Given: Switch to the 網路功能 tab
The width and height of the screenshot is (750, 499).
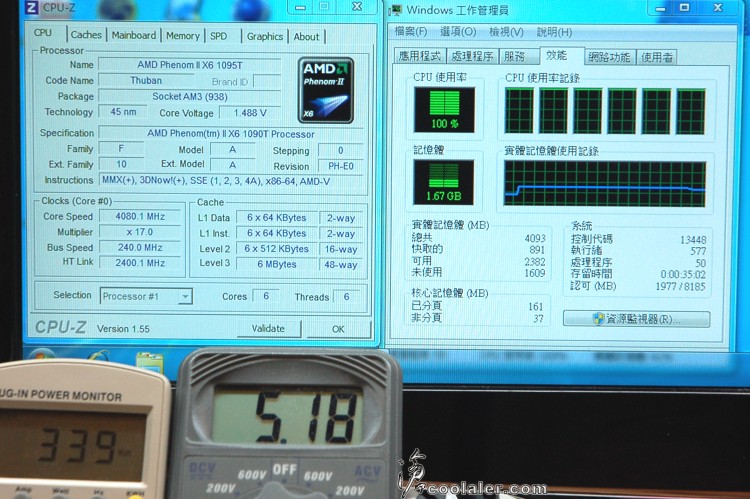Looking at the screenshot, I should (609, 57).
